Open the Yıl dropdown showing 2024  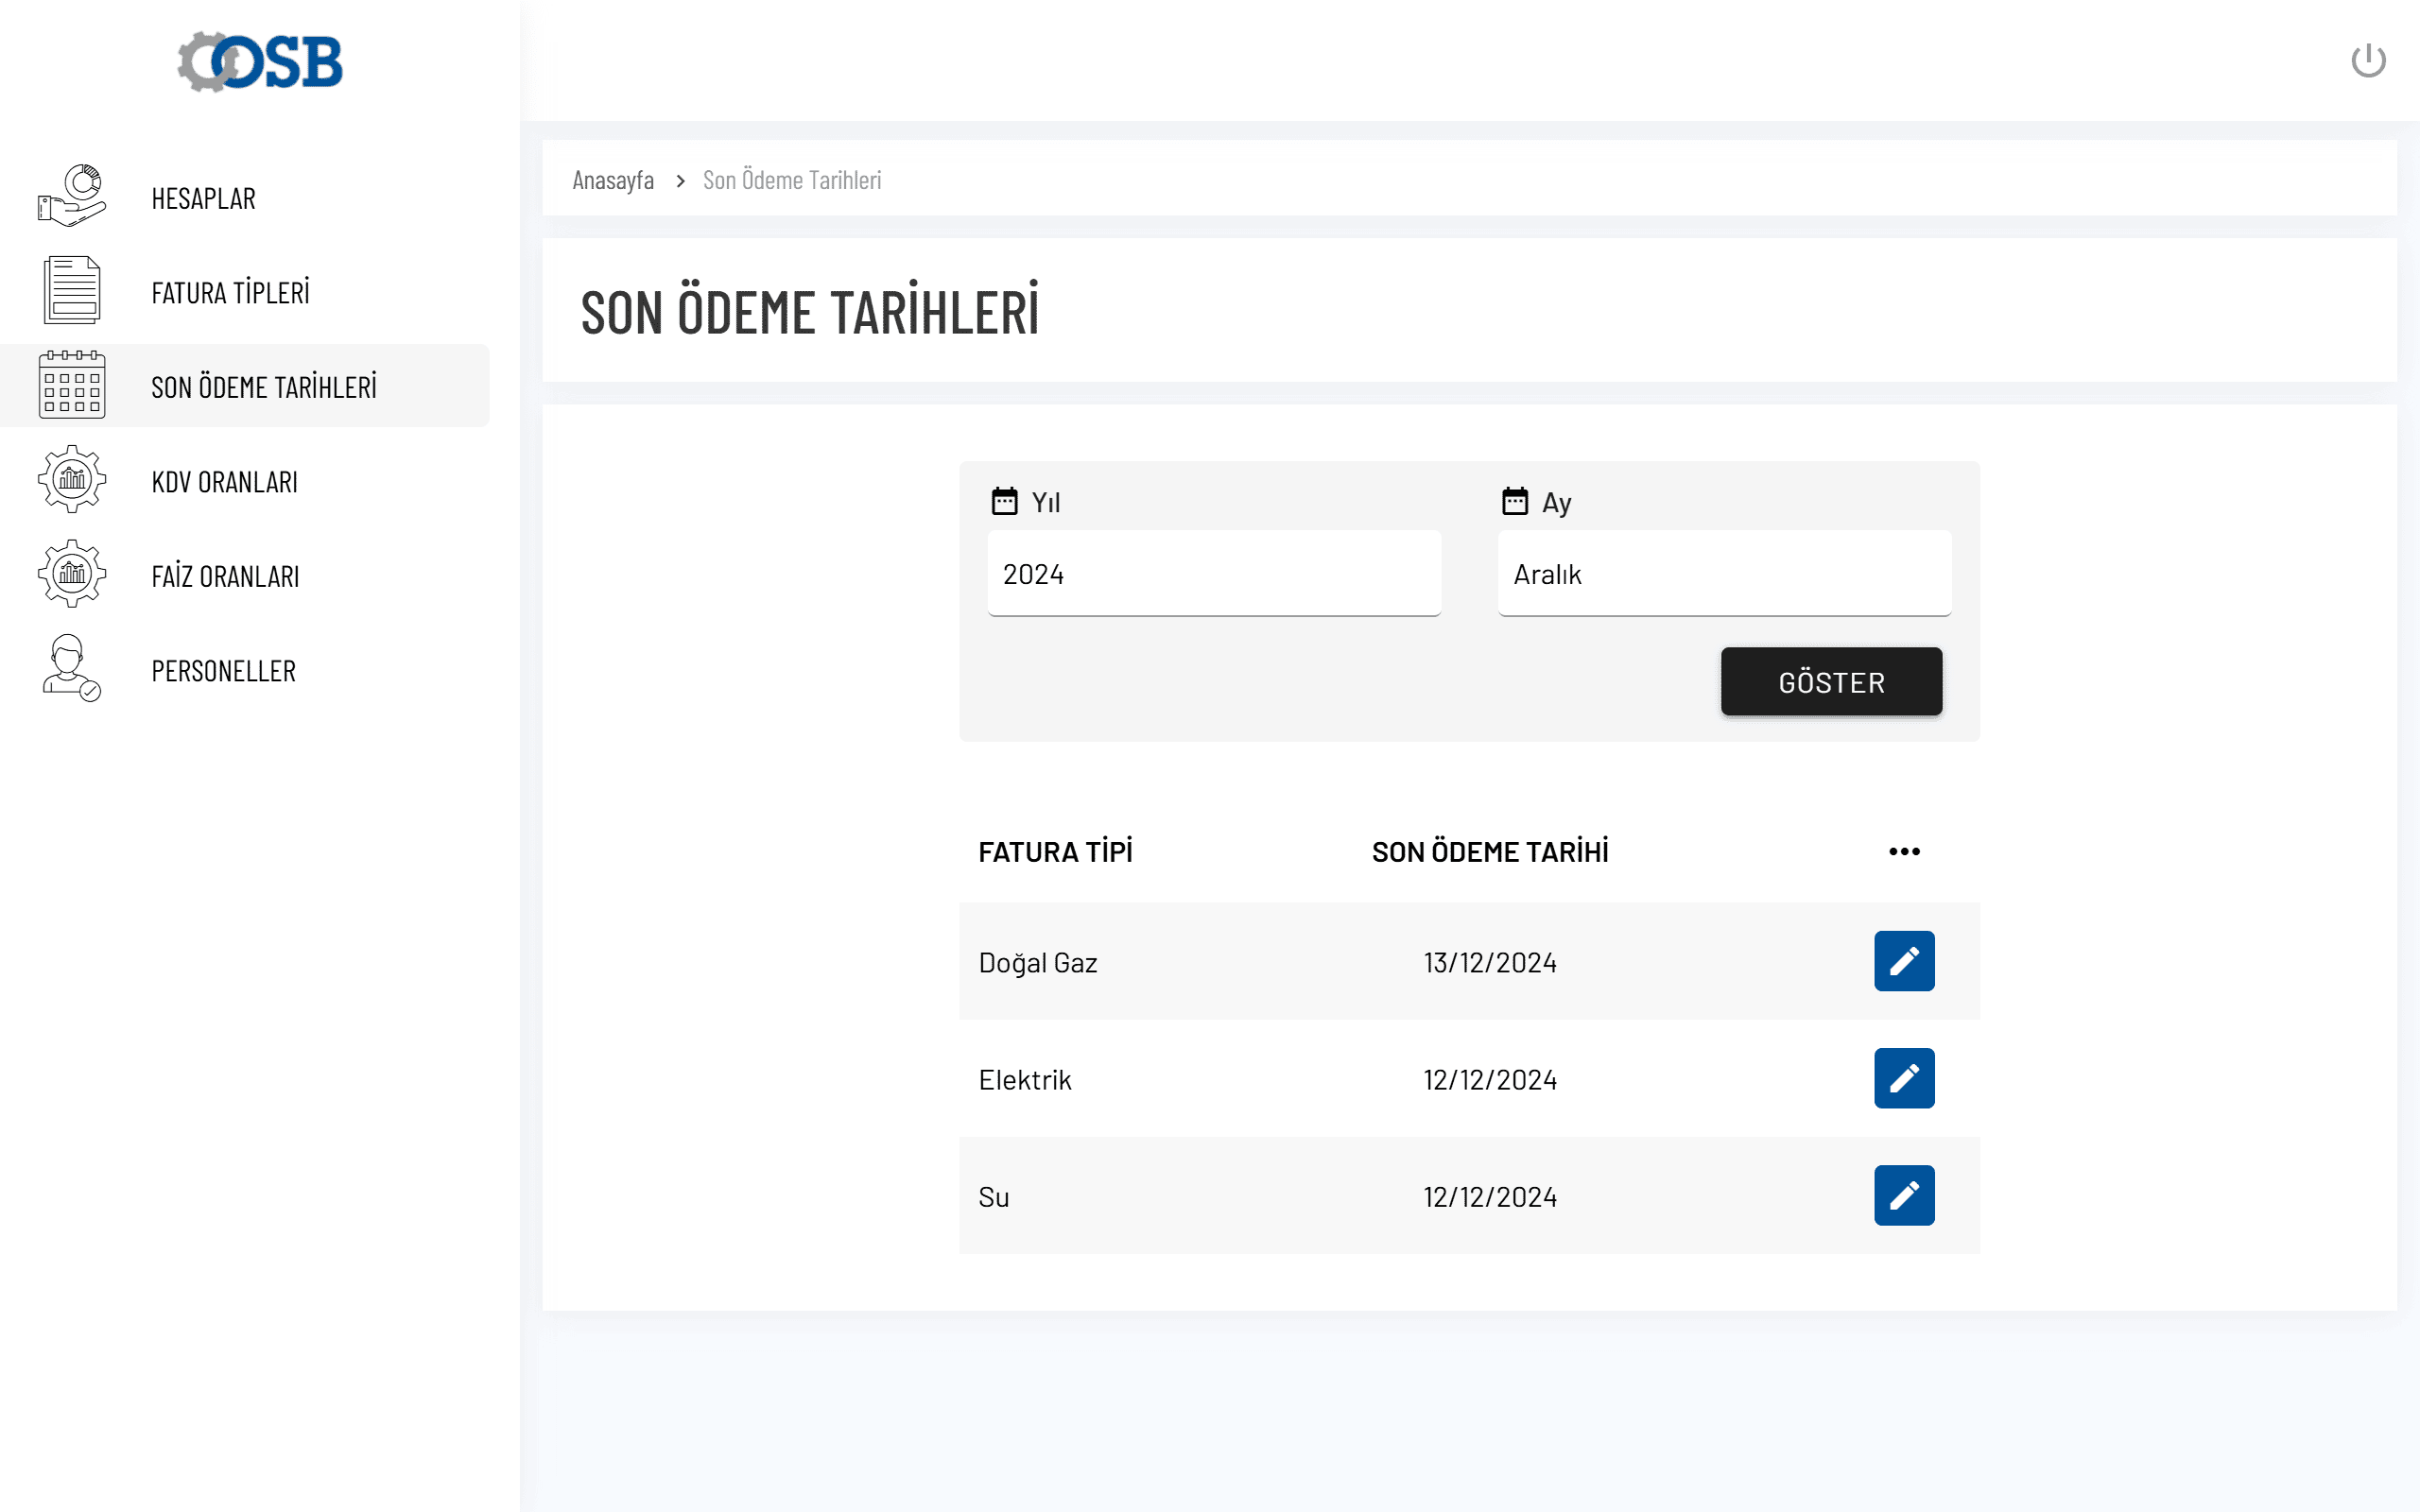(x=1213, y=574)
